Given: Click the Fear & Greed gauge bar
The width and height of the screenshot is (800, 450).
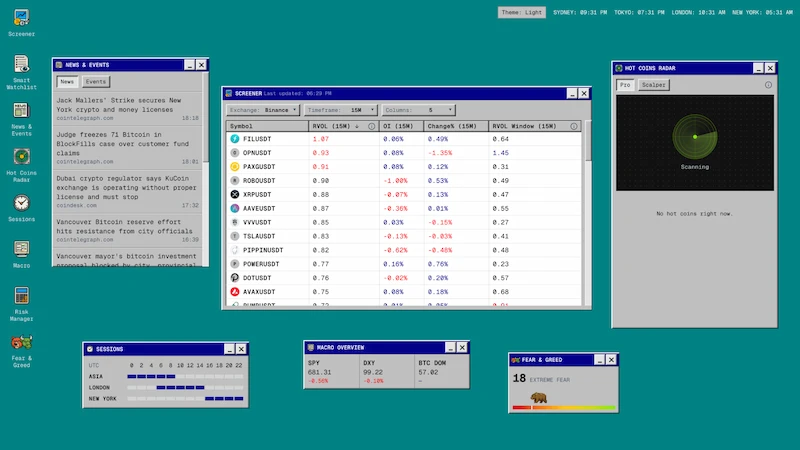Looking at the screenshot, I should pyautogui.click(x=563, y=407).
